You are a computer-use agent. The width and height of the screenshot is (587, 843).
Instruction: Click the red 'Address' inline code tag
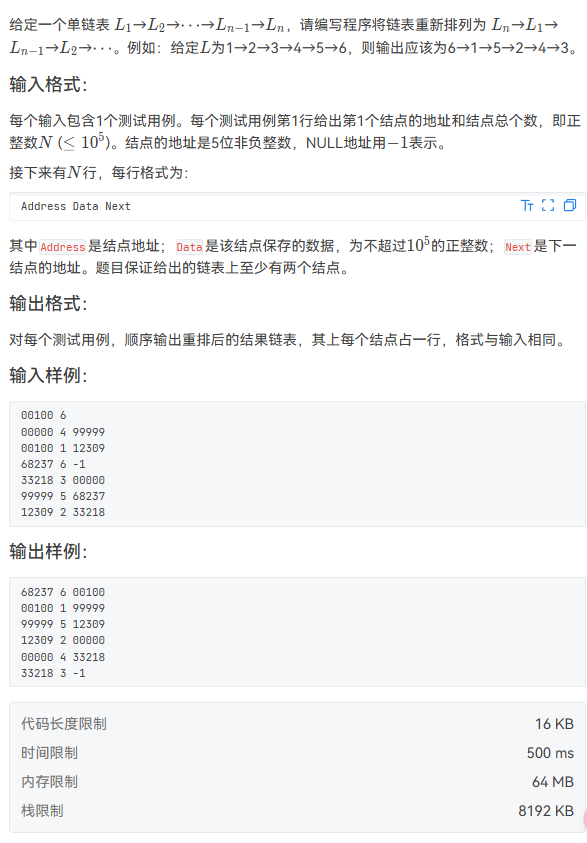[x=62, y=247]
